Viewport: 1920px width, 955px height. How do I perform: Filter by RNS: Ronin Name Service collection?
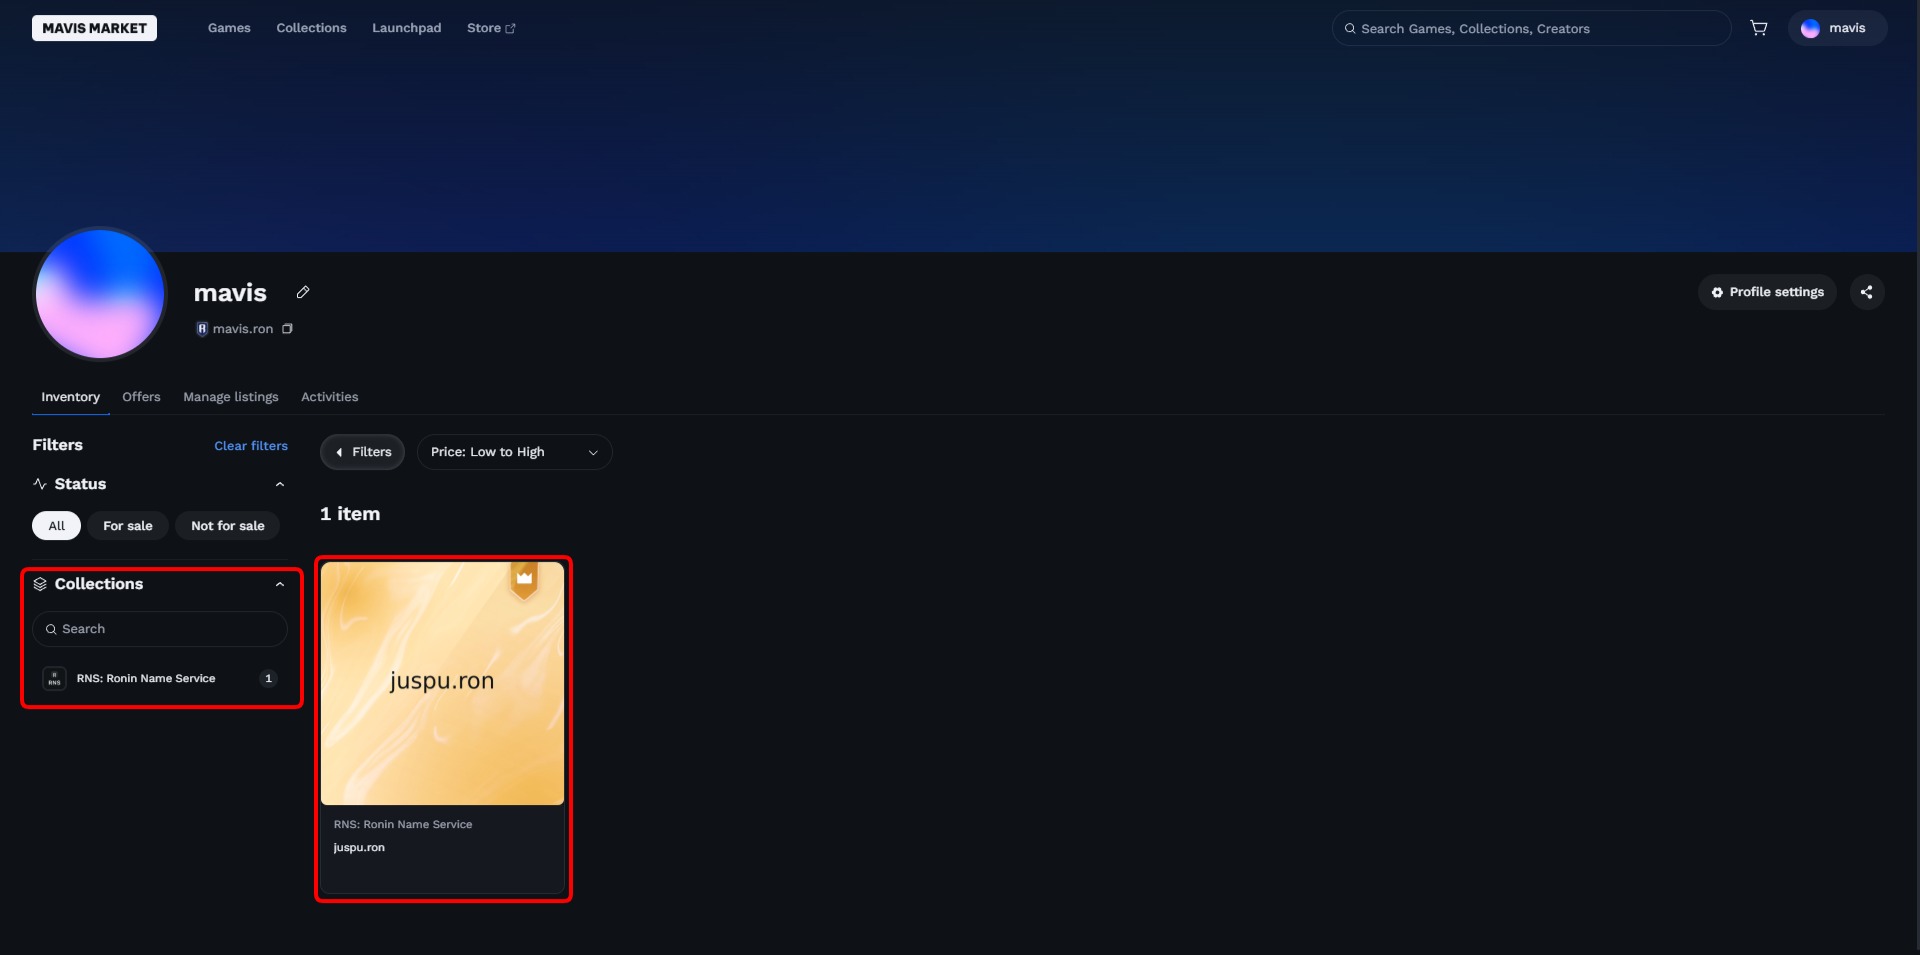(x=160, y=679)
